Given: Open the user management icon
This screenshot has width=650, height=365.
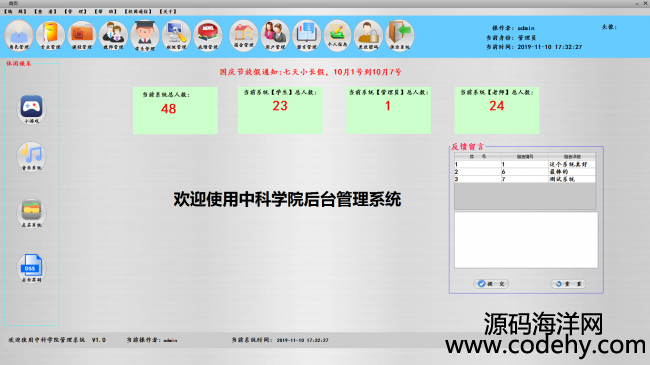Looking at the screenshot, I should [x=275, y=36].
